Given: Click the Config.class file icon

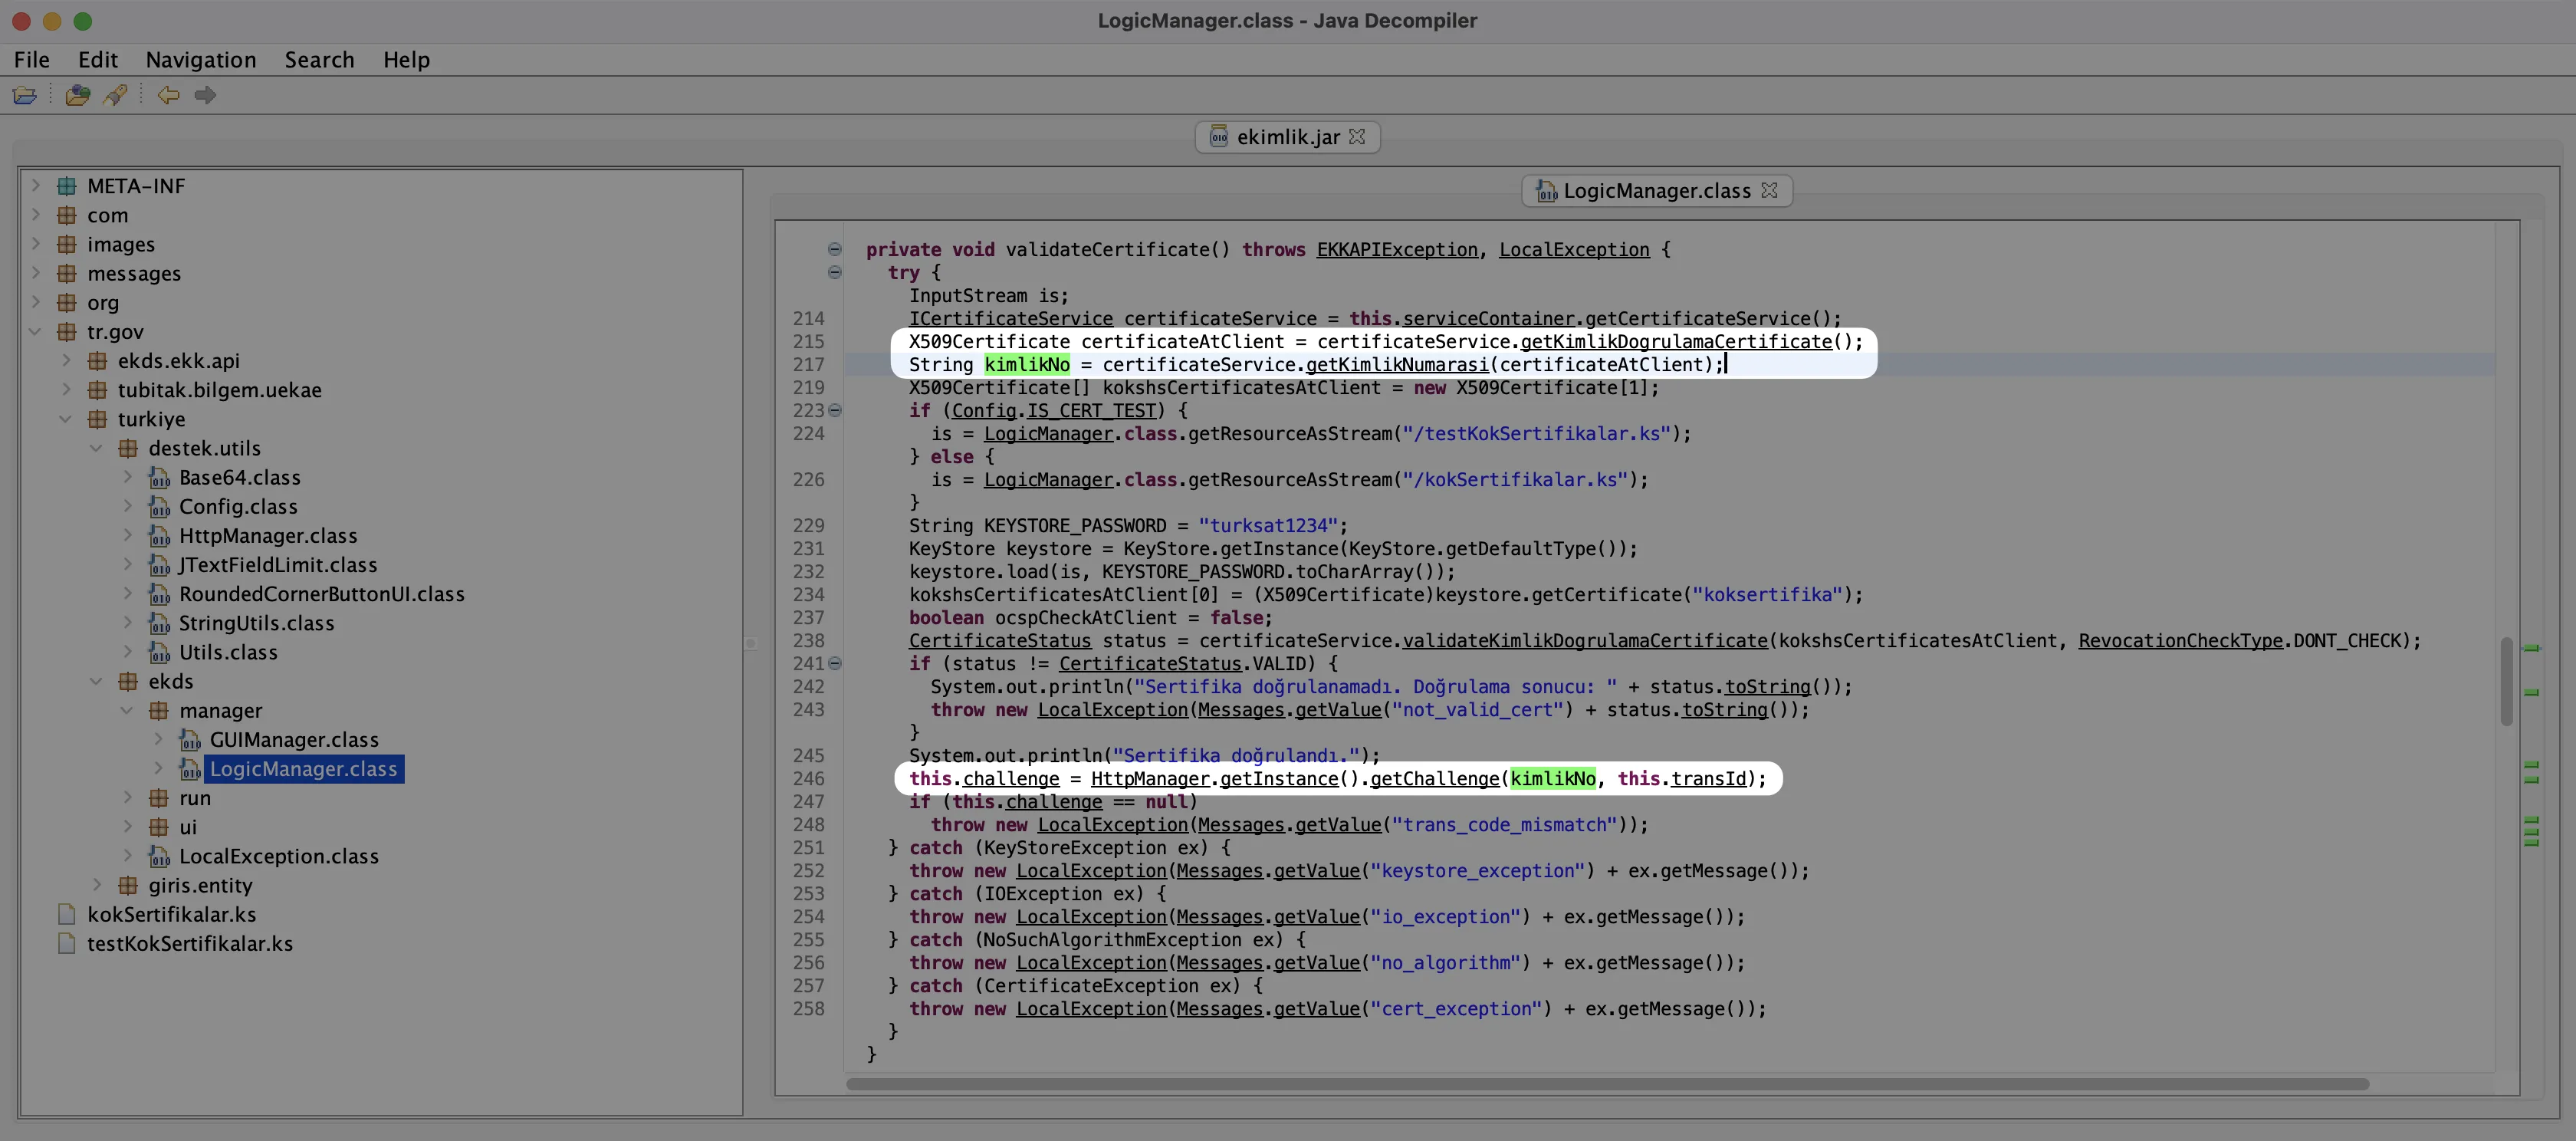Looking at the screenshot, I should tap(159, 506).
